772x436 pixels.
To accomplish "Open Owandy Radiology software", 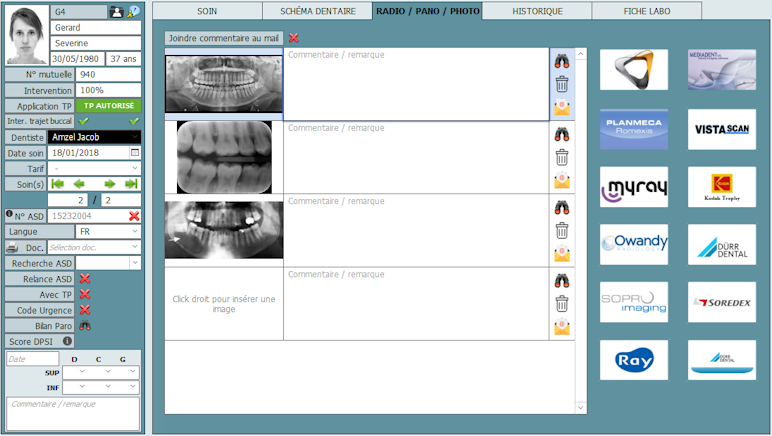I will [x=634, y=244].
